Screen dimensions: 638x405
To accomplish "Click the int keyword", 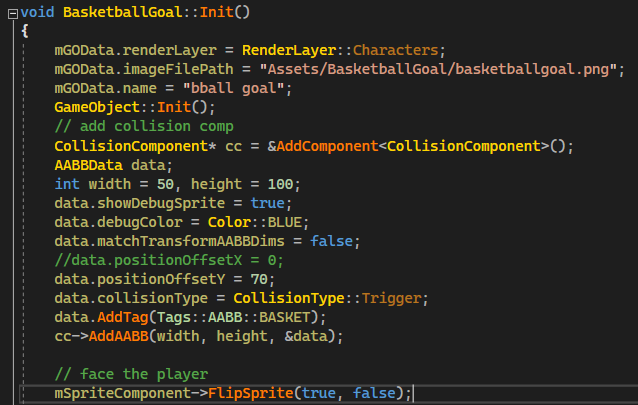I will [67, 184].
